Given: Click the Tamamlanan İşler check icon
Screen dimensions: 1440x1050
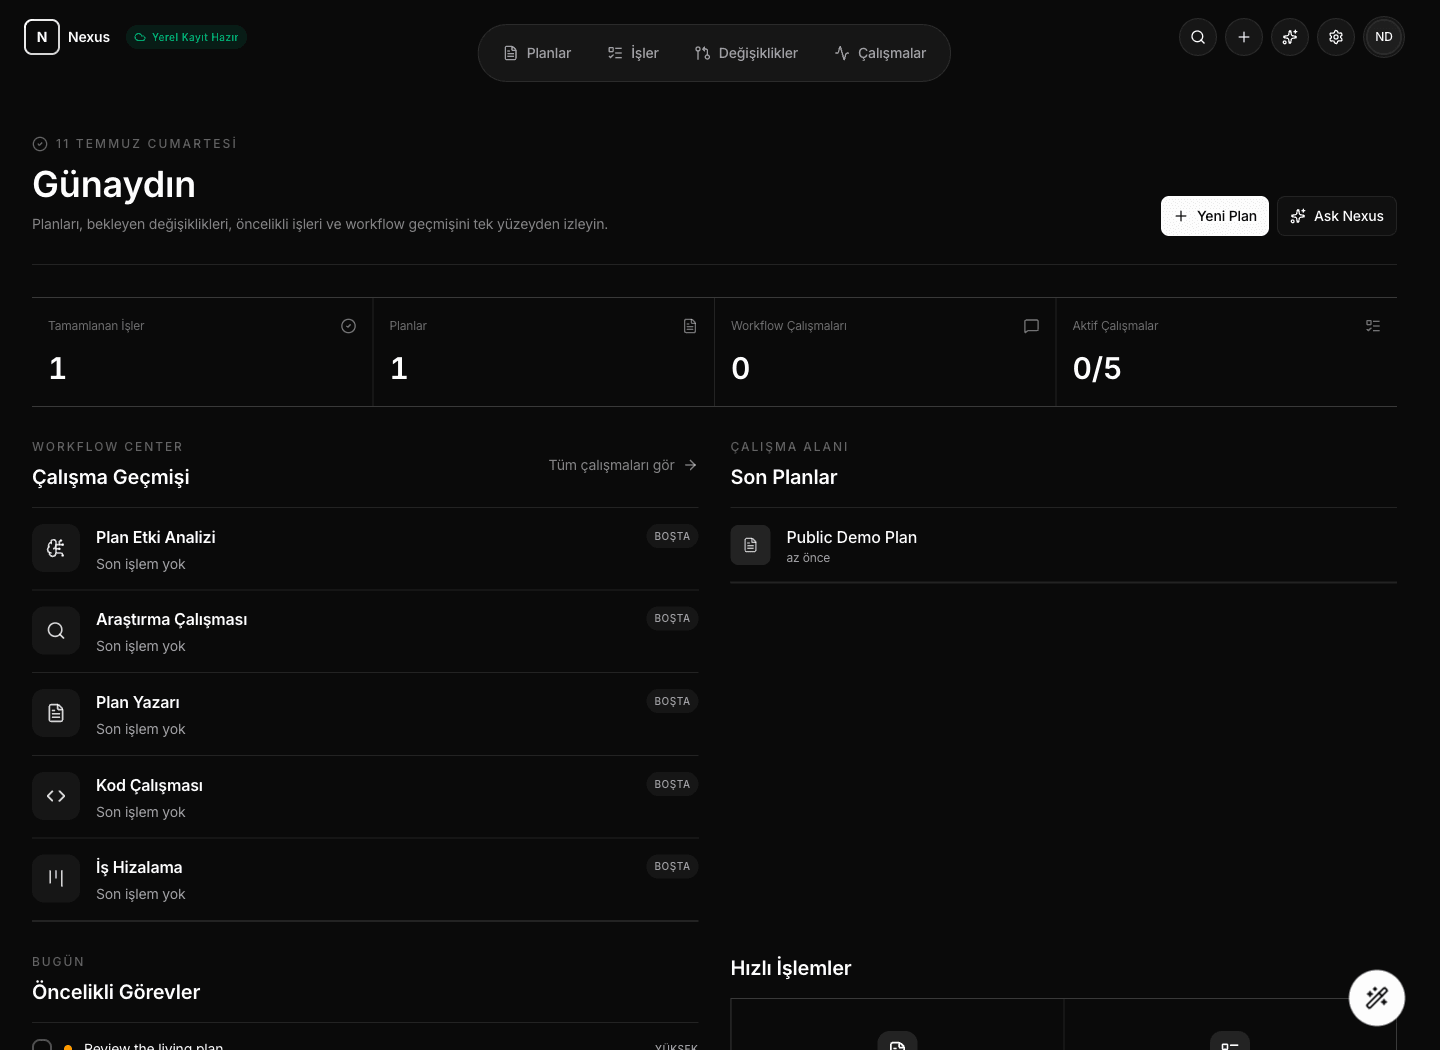Looking at the screenshot, I should point(348,326).
